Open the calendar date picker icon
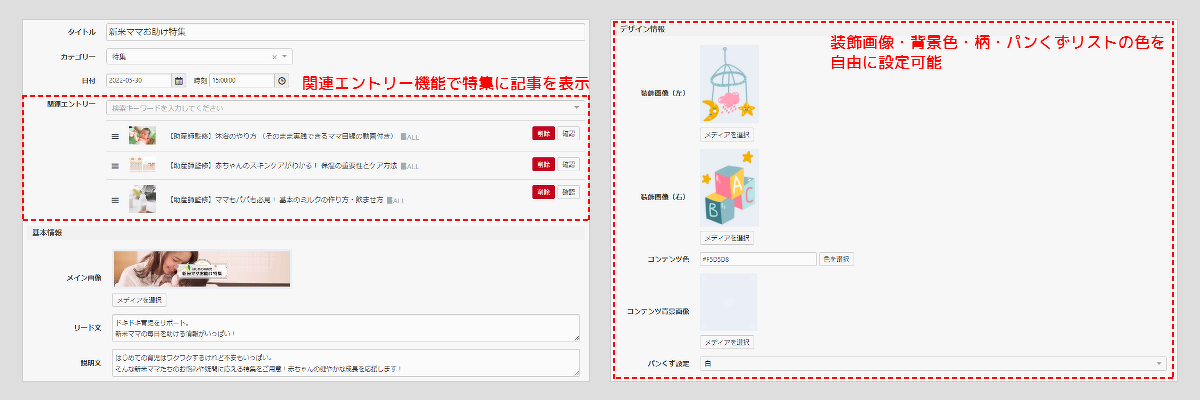This screenshot has height=400, width=1200. pos(179,81)
